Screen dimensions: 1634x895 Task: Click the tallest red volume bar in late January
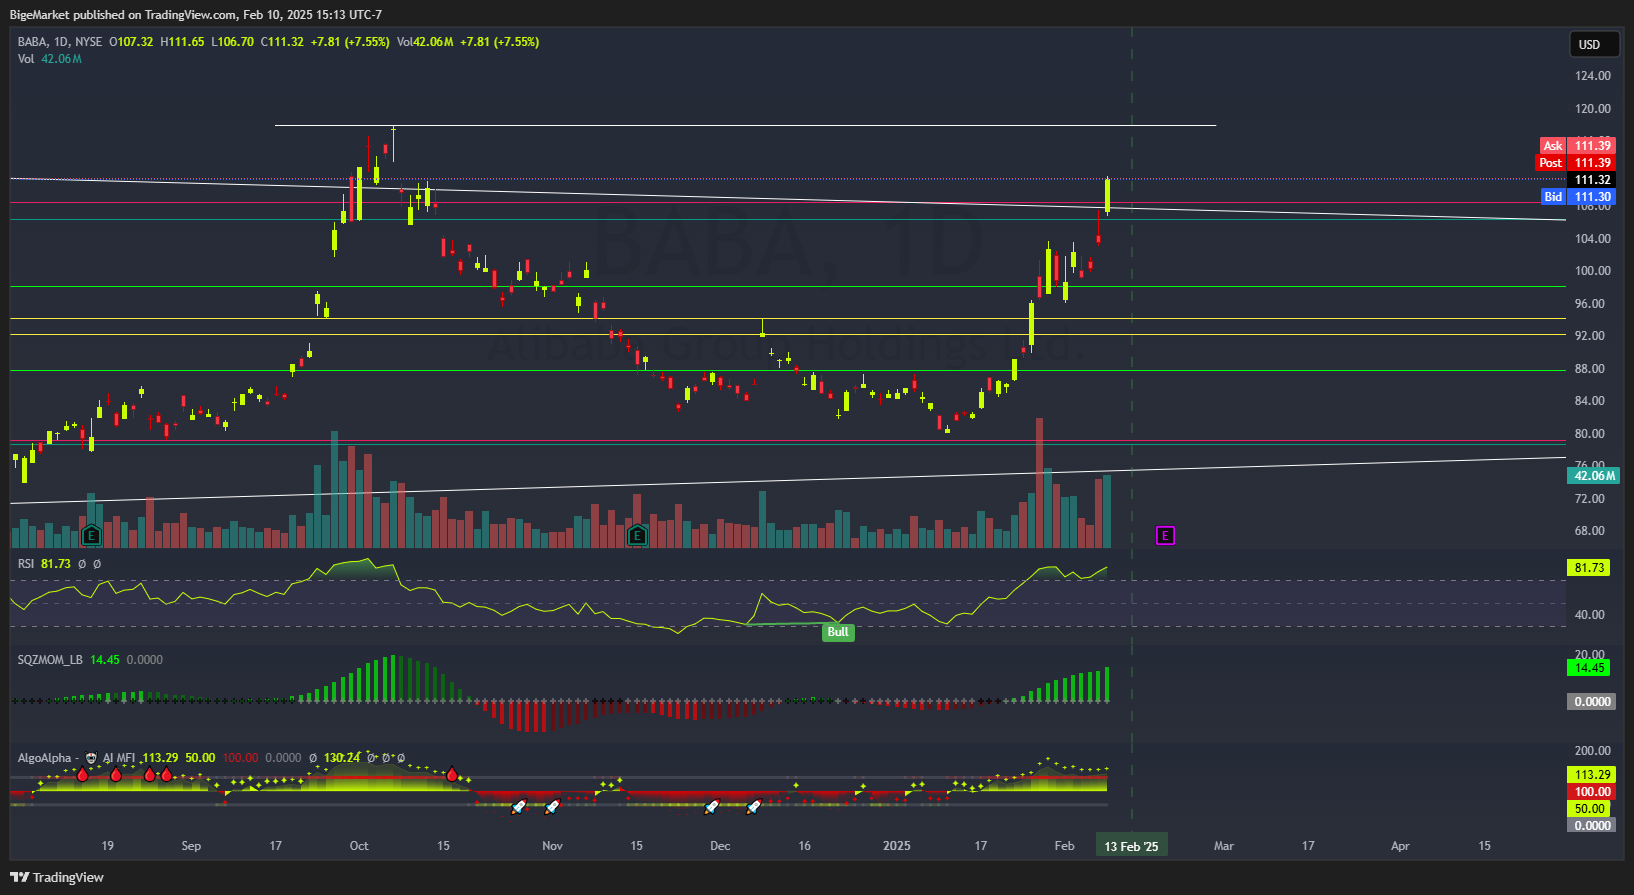click(1039, 482)
